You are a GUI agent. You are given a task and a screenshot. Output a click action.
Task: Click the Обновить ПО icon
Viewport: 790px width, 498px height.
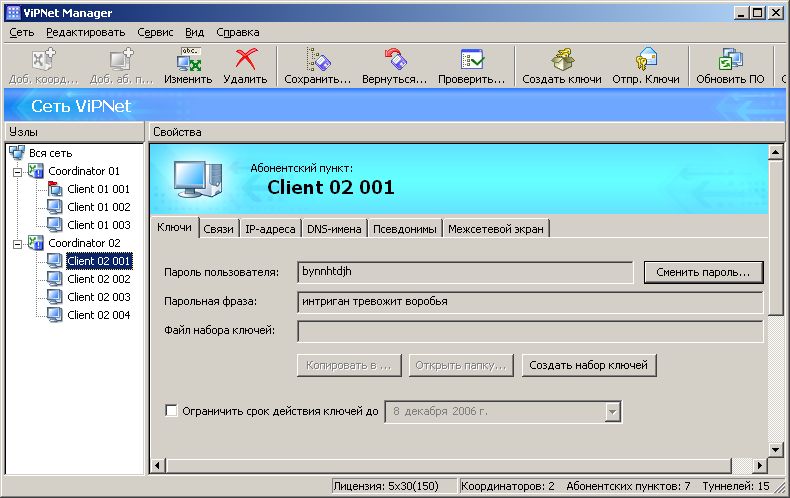(731, 59)
